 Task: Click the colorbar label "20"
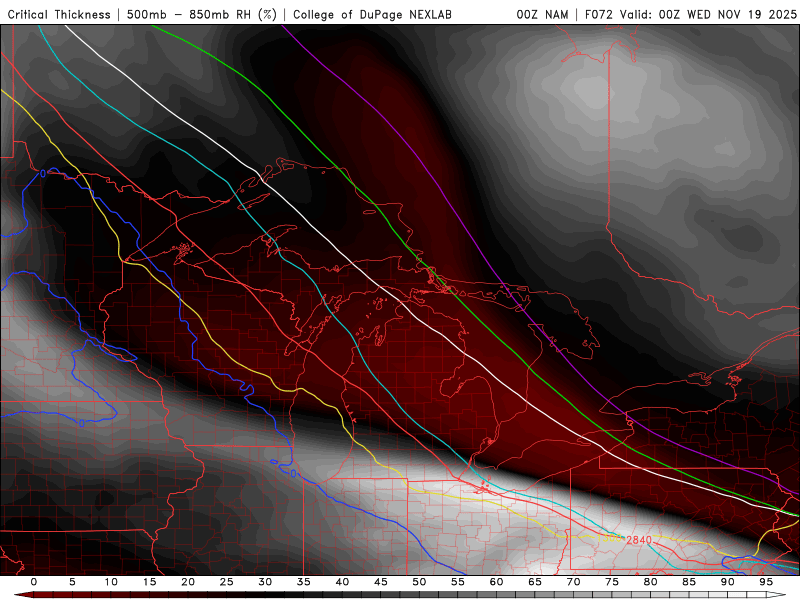coord(188,582)
